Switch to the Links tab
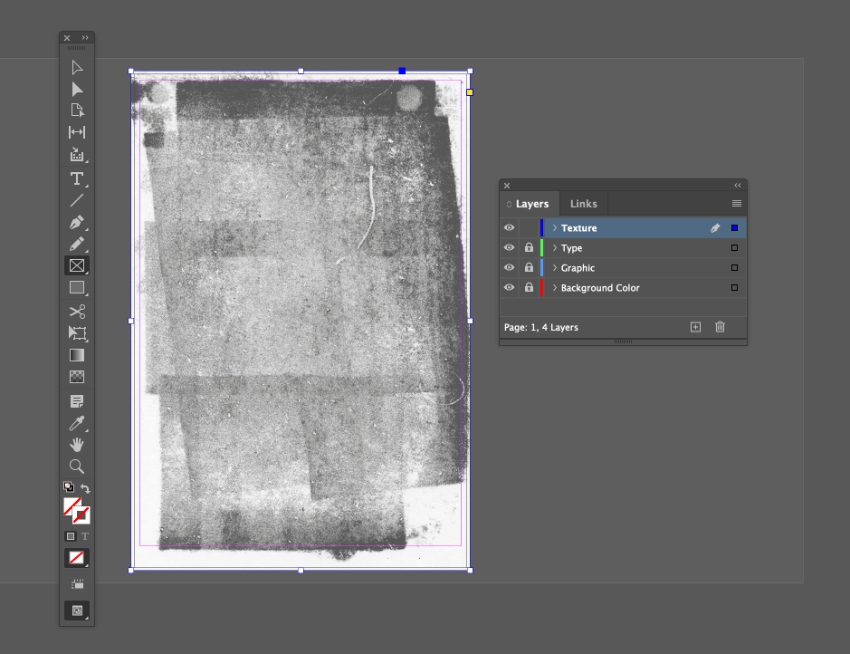The height and width of the screenshot is (654, 850). pyautogui.click(x=583, y=204)
